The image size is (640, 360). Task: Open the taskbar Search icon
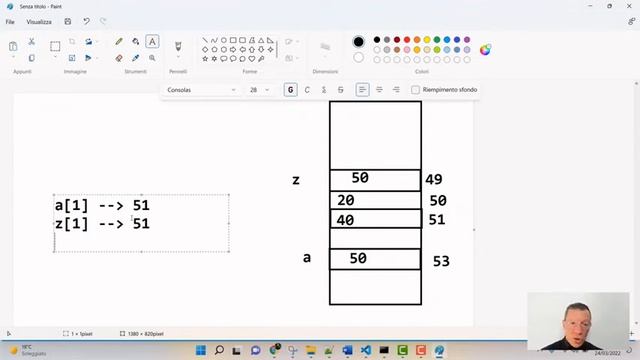[x=219, y=350]
